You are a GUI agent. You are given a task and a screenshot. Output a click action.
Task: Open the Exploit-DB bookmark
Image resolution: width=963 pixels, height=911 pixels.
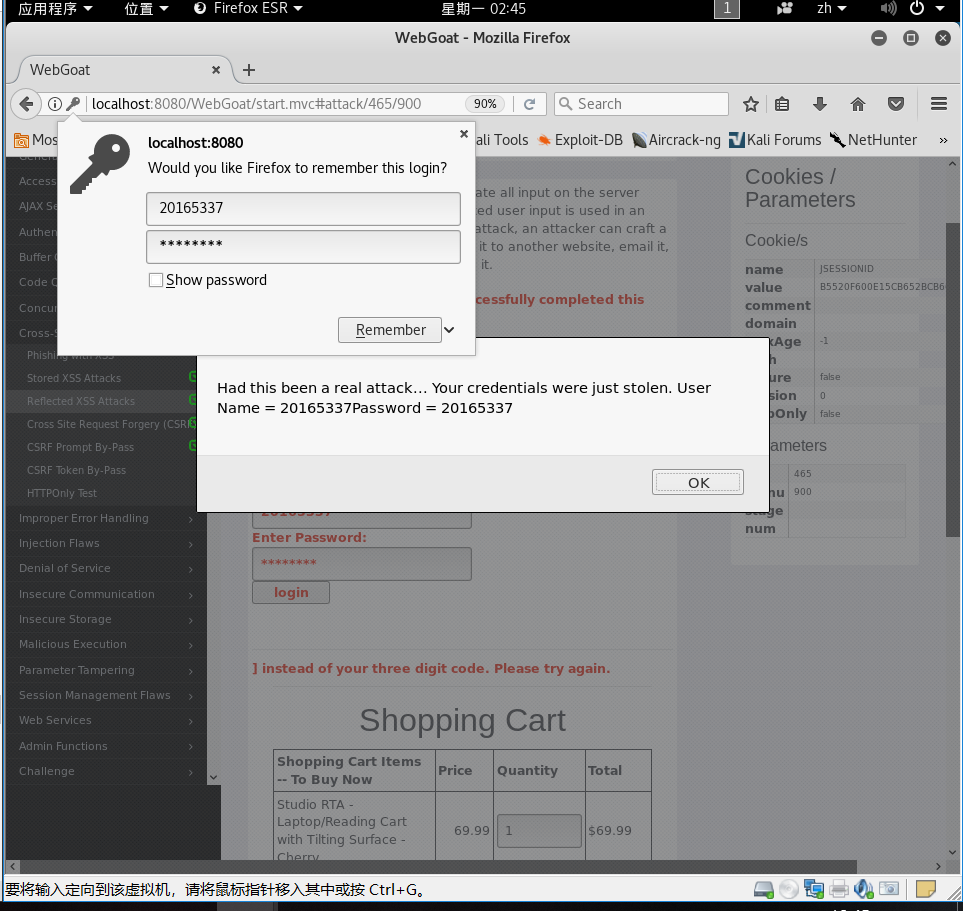[x=580, y=140]
